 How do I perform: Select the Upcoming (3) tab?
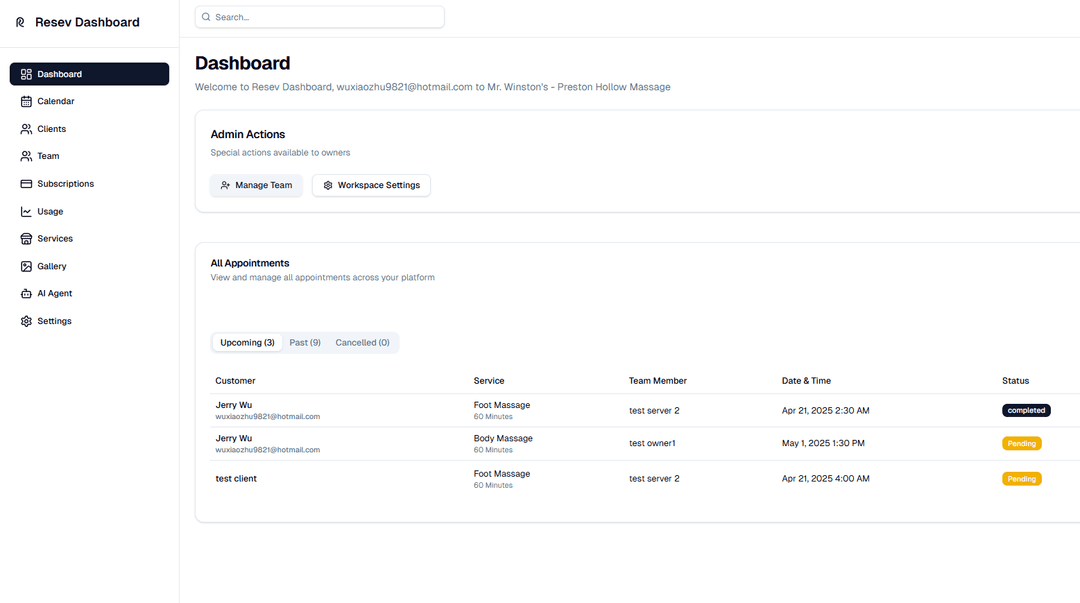pos(247,343)
